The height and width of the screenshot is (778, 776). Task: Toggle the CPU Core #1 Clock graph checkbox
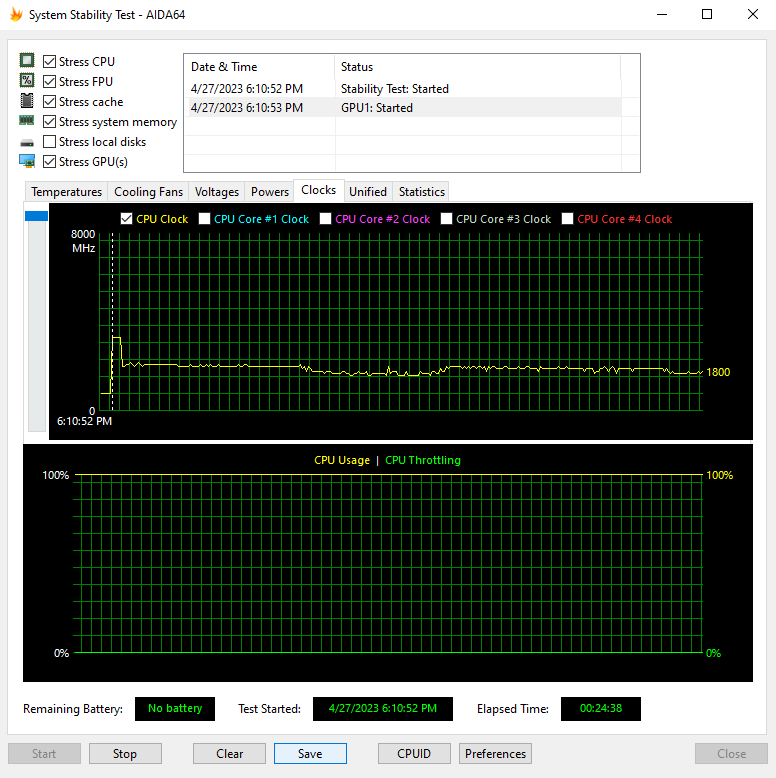[x=204, y=219]
